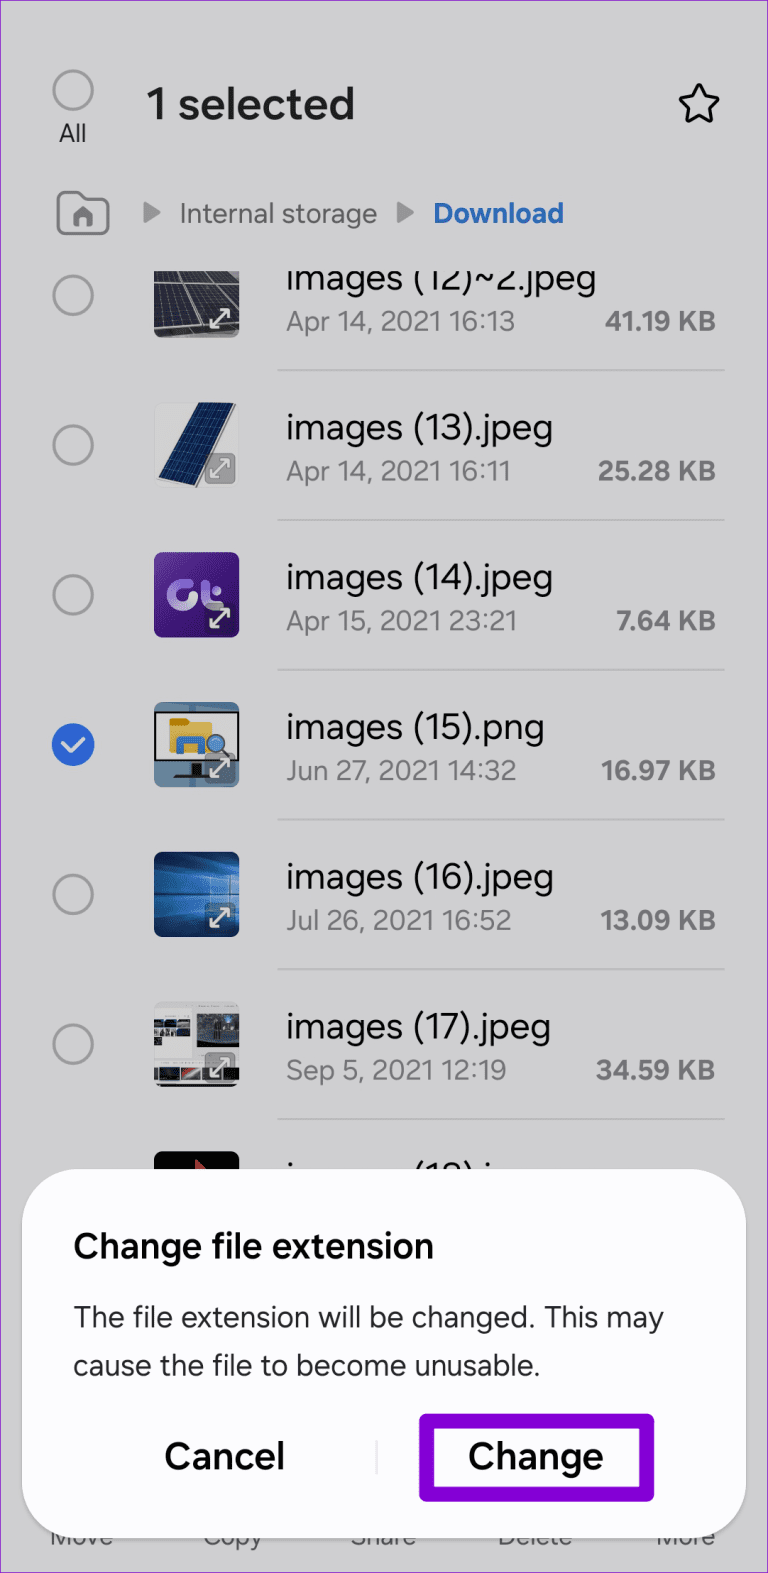768x1573 pixels.
Task: Open the Windows wallpaper thumbnail for images (16).jpeg
Action: 196,894
